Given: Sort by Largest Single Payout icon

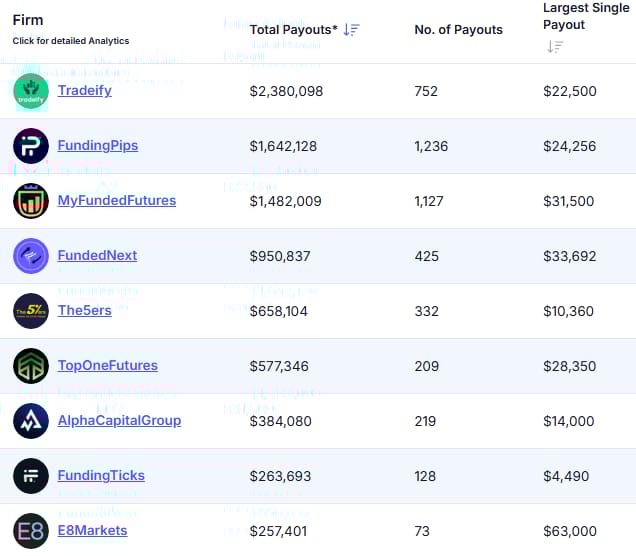Looking at the screenshot, I should pos(555,47).
